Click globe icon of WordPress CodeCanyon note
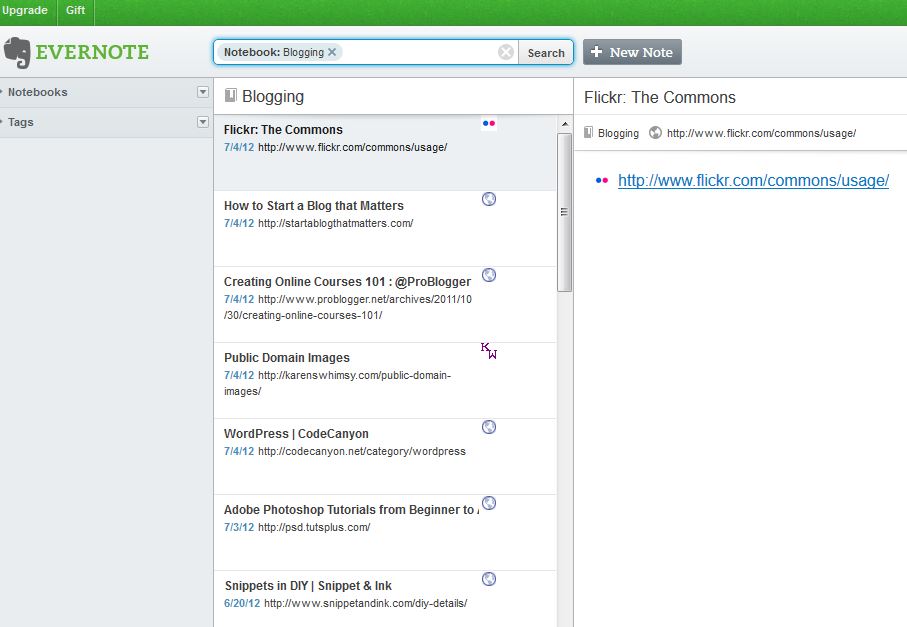 click(489, 427)
